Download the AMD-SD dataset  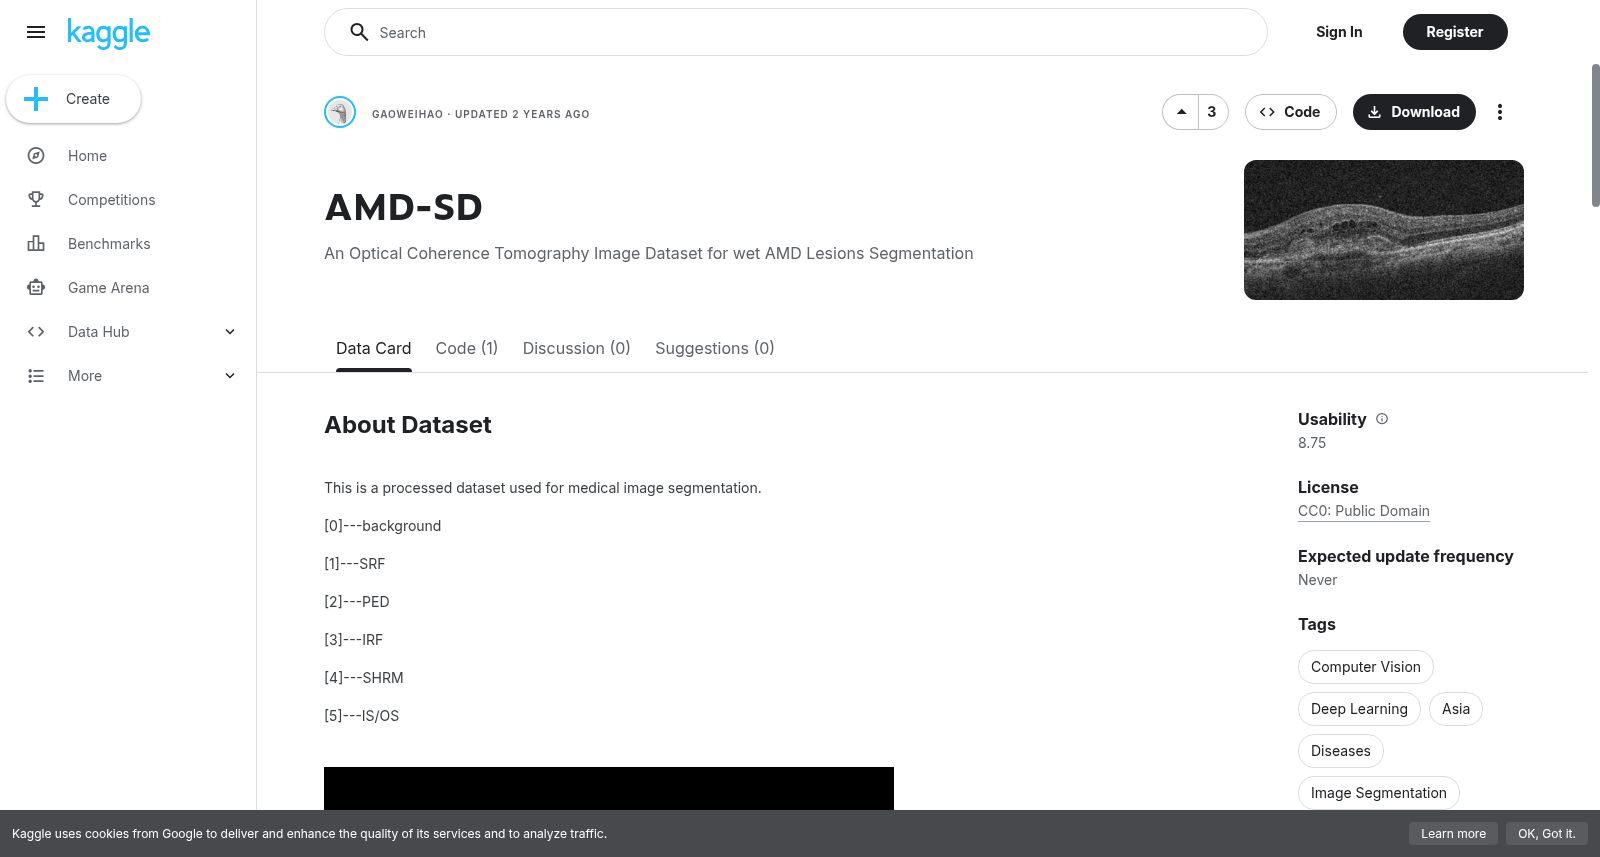[1414, 112]
